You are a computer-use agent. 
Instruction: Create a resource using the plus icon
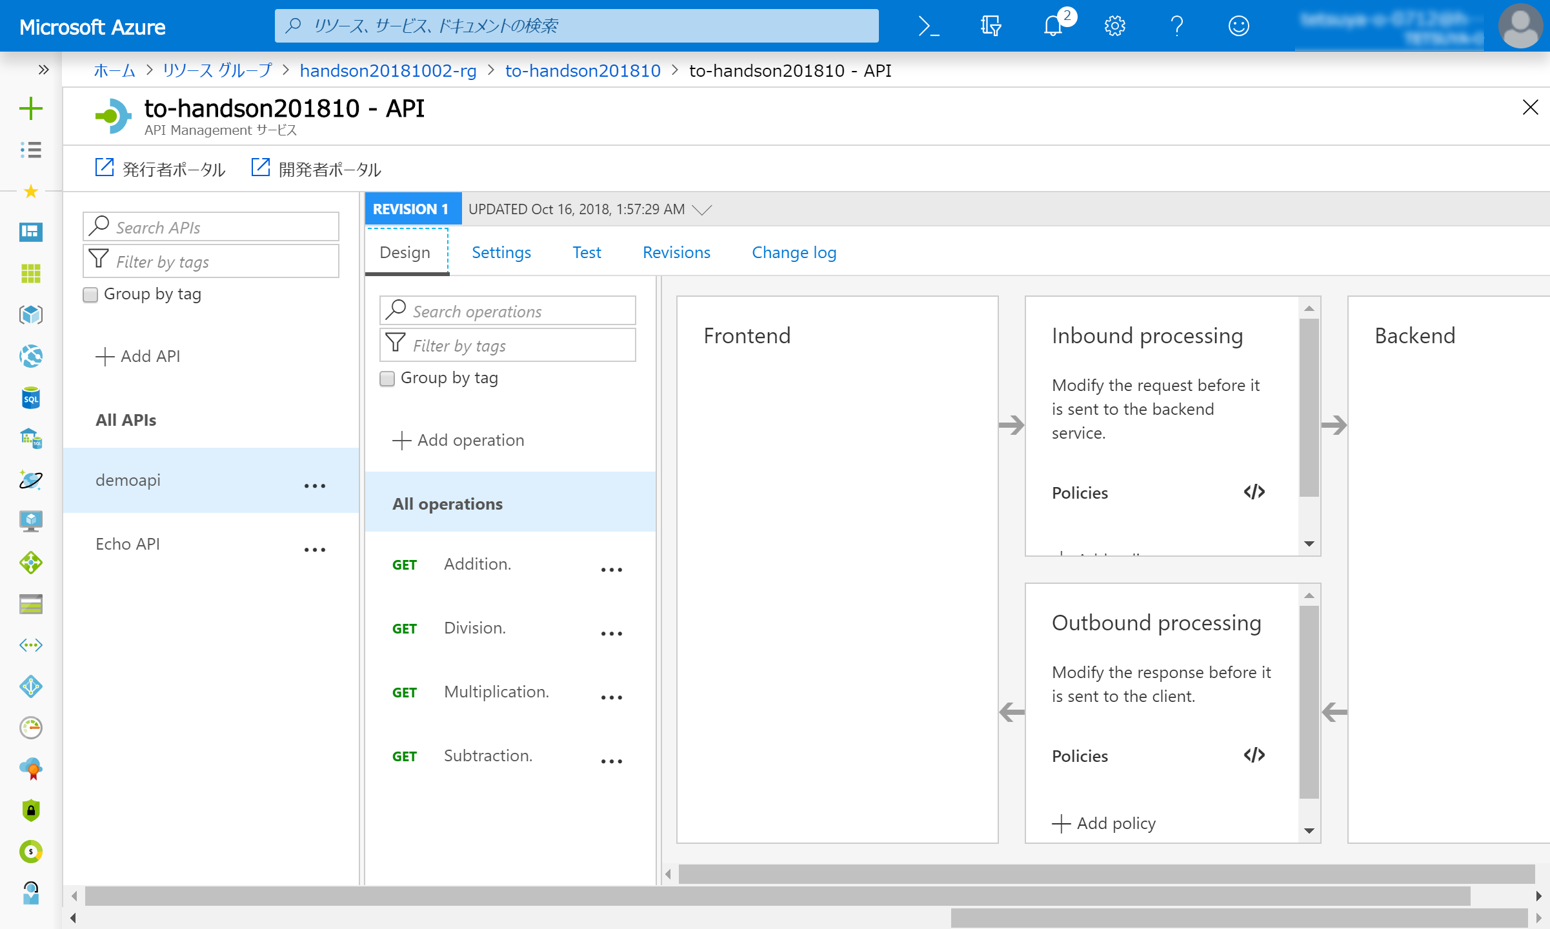coord(30,107)
